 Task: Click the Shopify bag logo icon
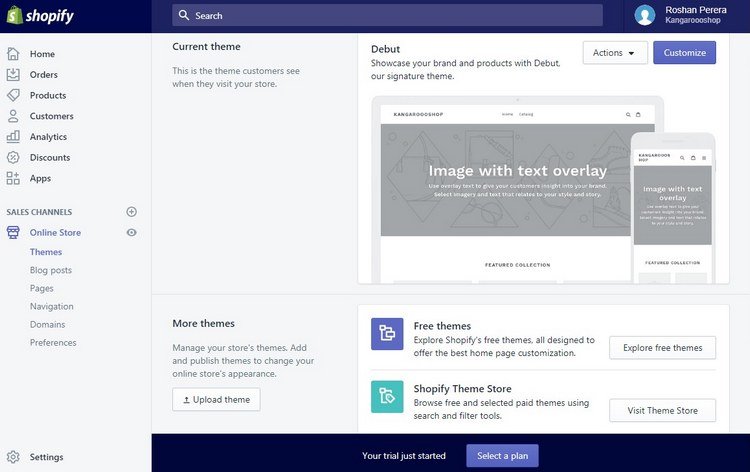(14, 15)
